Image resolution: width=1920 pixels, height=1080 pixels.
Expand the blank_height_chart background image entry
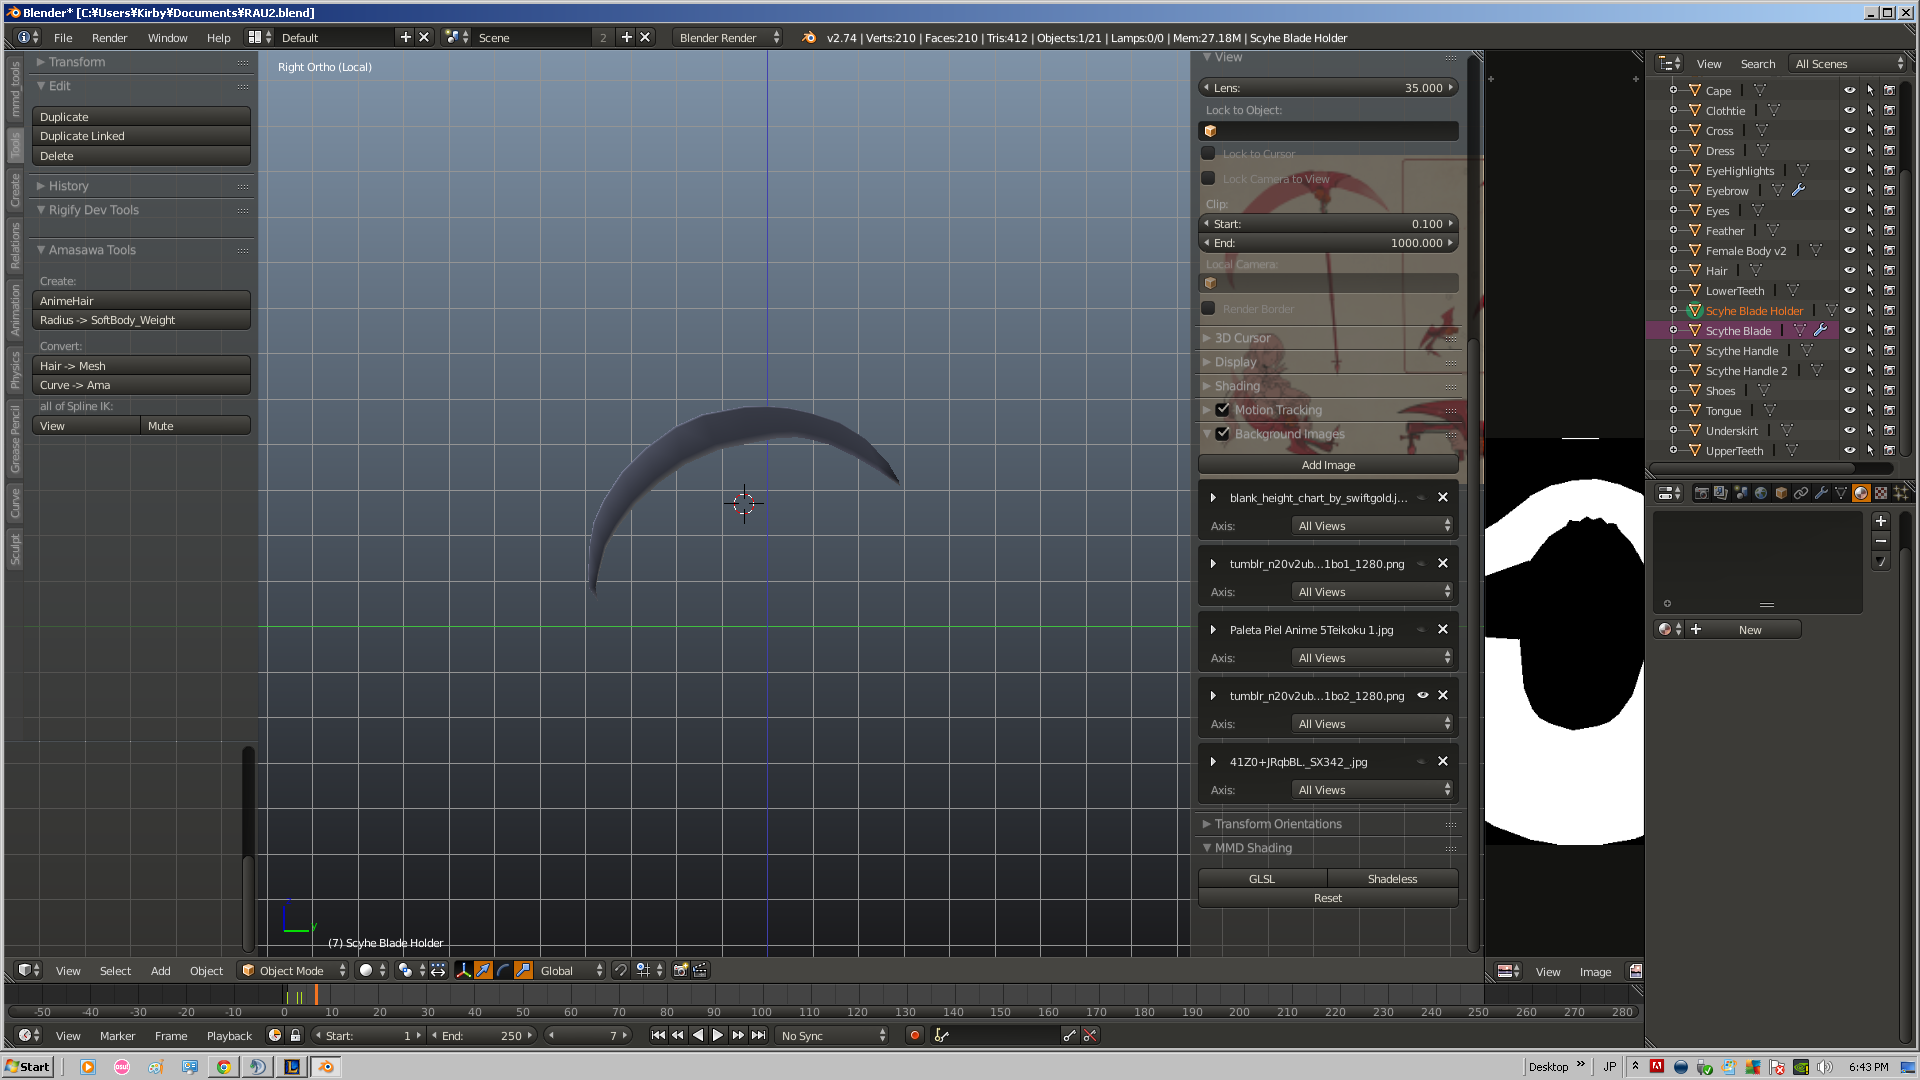1213,498
